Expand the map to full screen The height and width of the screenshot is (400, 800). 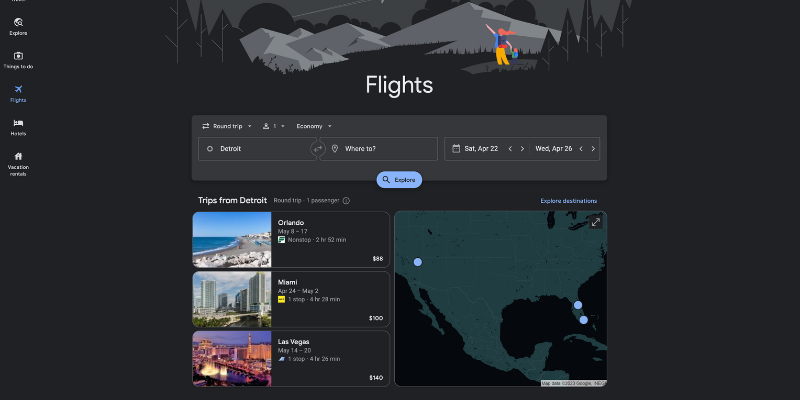[x=596, y=222]
